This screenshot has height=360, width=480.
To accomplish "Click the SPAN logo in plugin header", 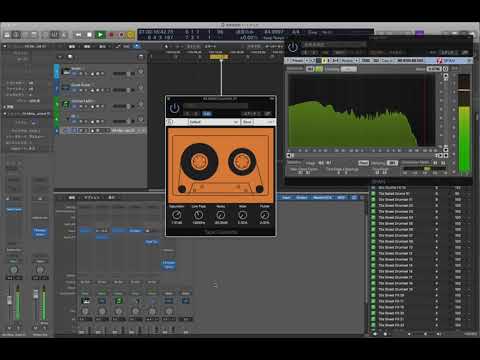I will (447, 60).
